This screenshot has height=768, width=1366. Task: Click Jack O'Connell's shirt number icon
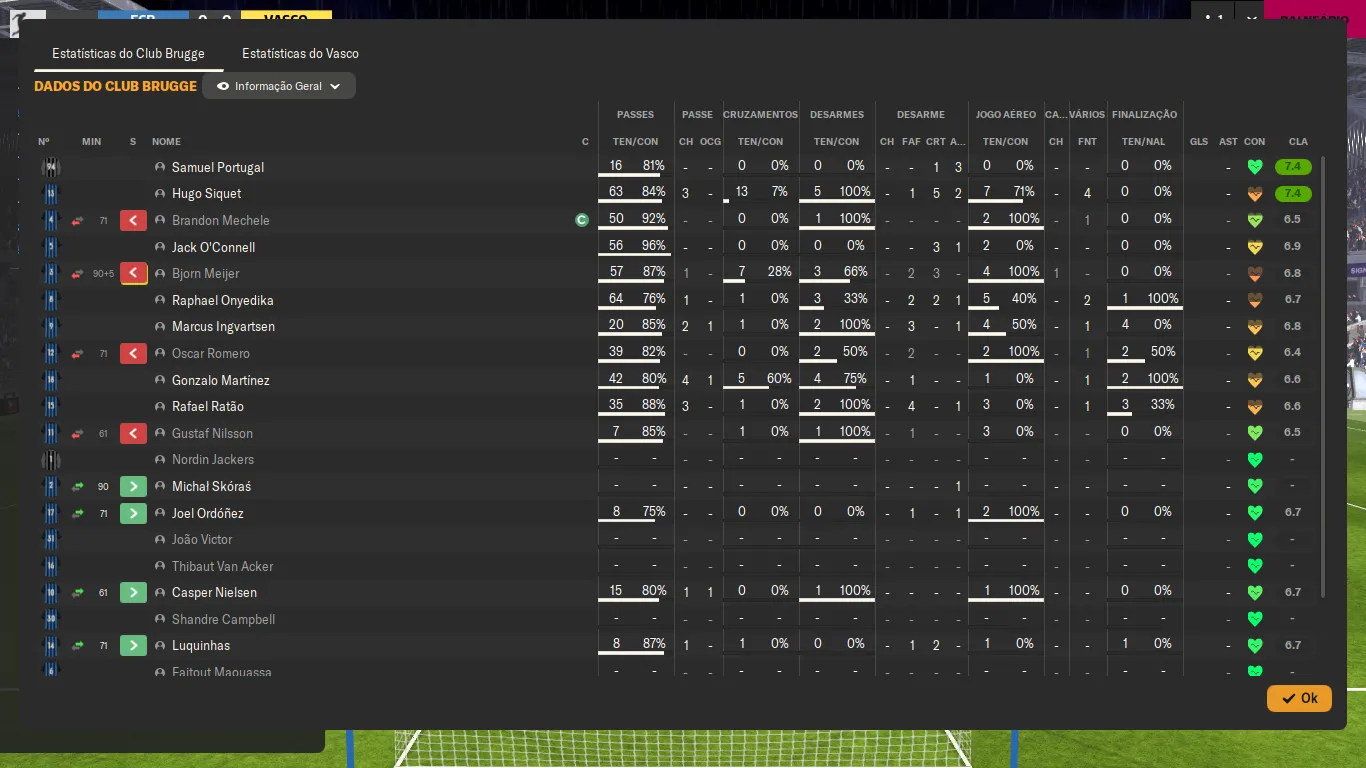pyautogui.click(x=51, y=247)
